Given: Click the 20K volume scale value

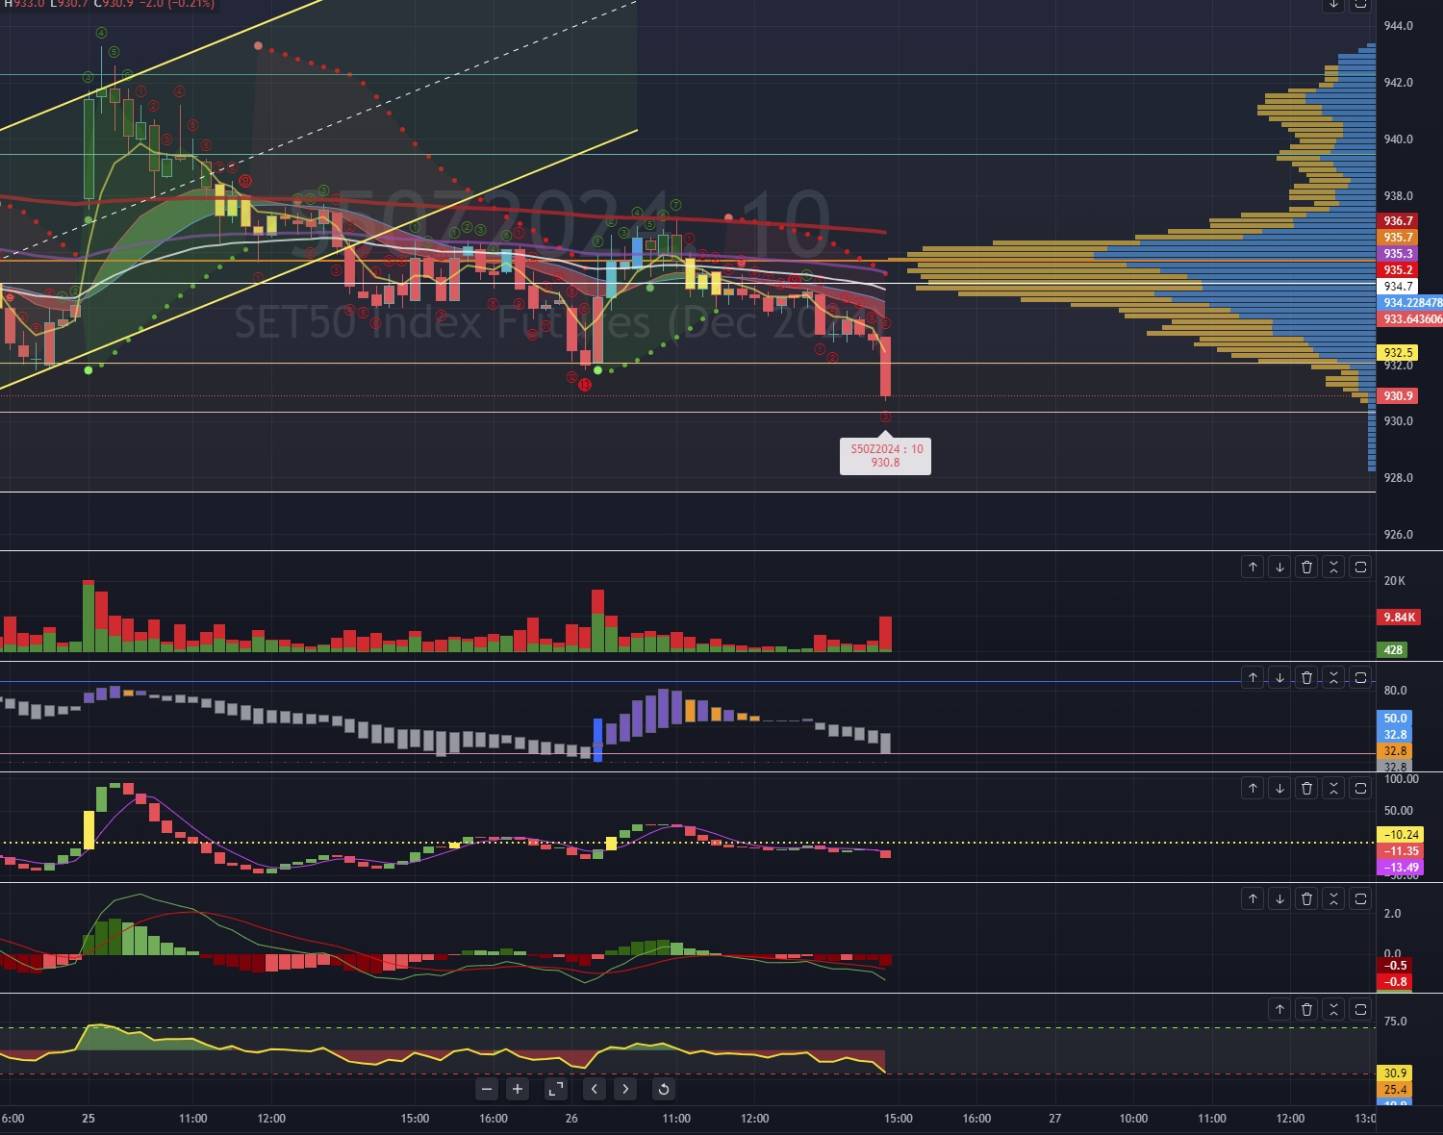Looking at the screenshot, I should (1394, 581).
